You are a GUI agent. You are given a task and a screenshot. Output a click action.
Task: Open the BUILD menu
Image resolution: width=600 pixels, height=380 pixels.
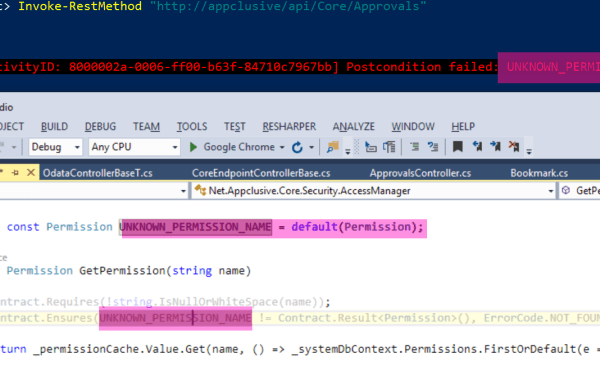pos(54,127)
